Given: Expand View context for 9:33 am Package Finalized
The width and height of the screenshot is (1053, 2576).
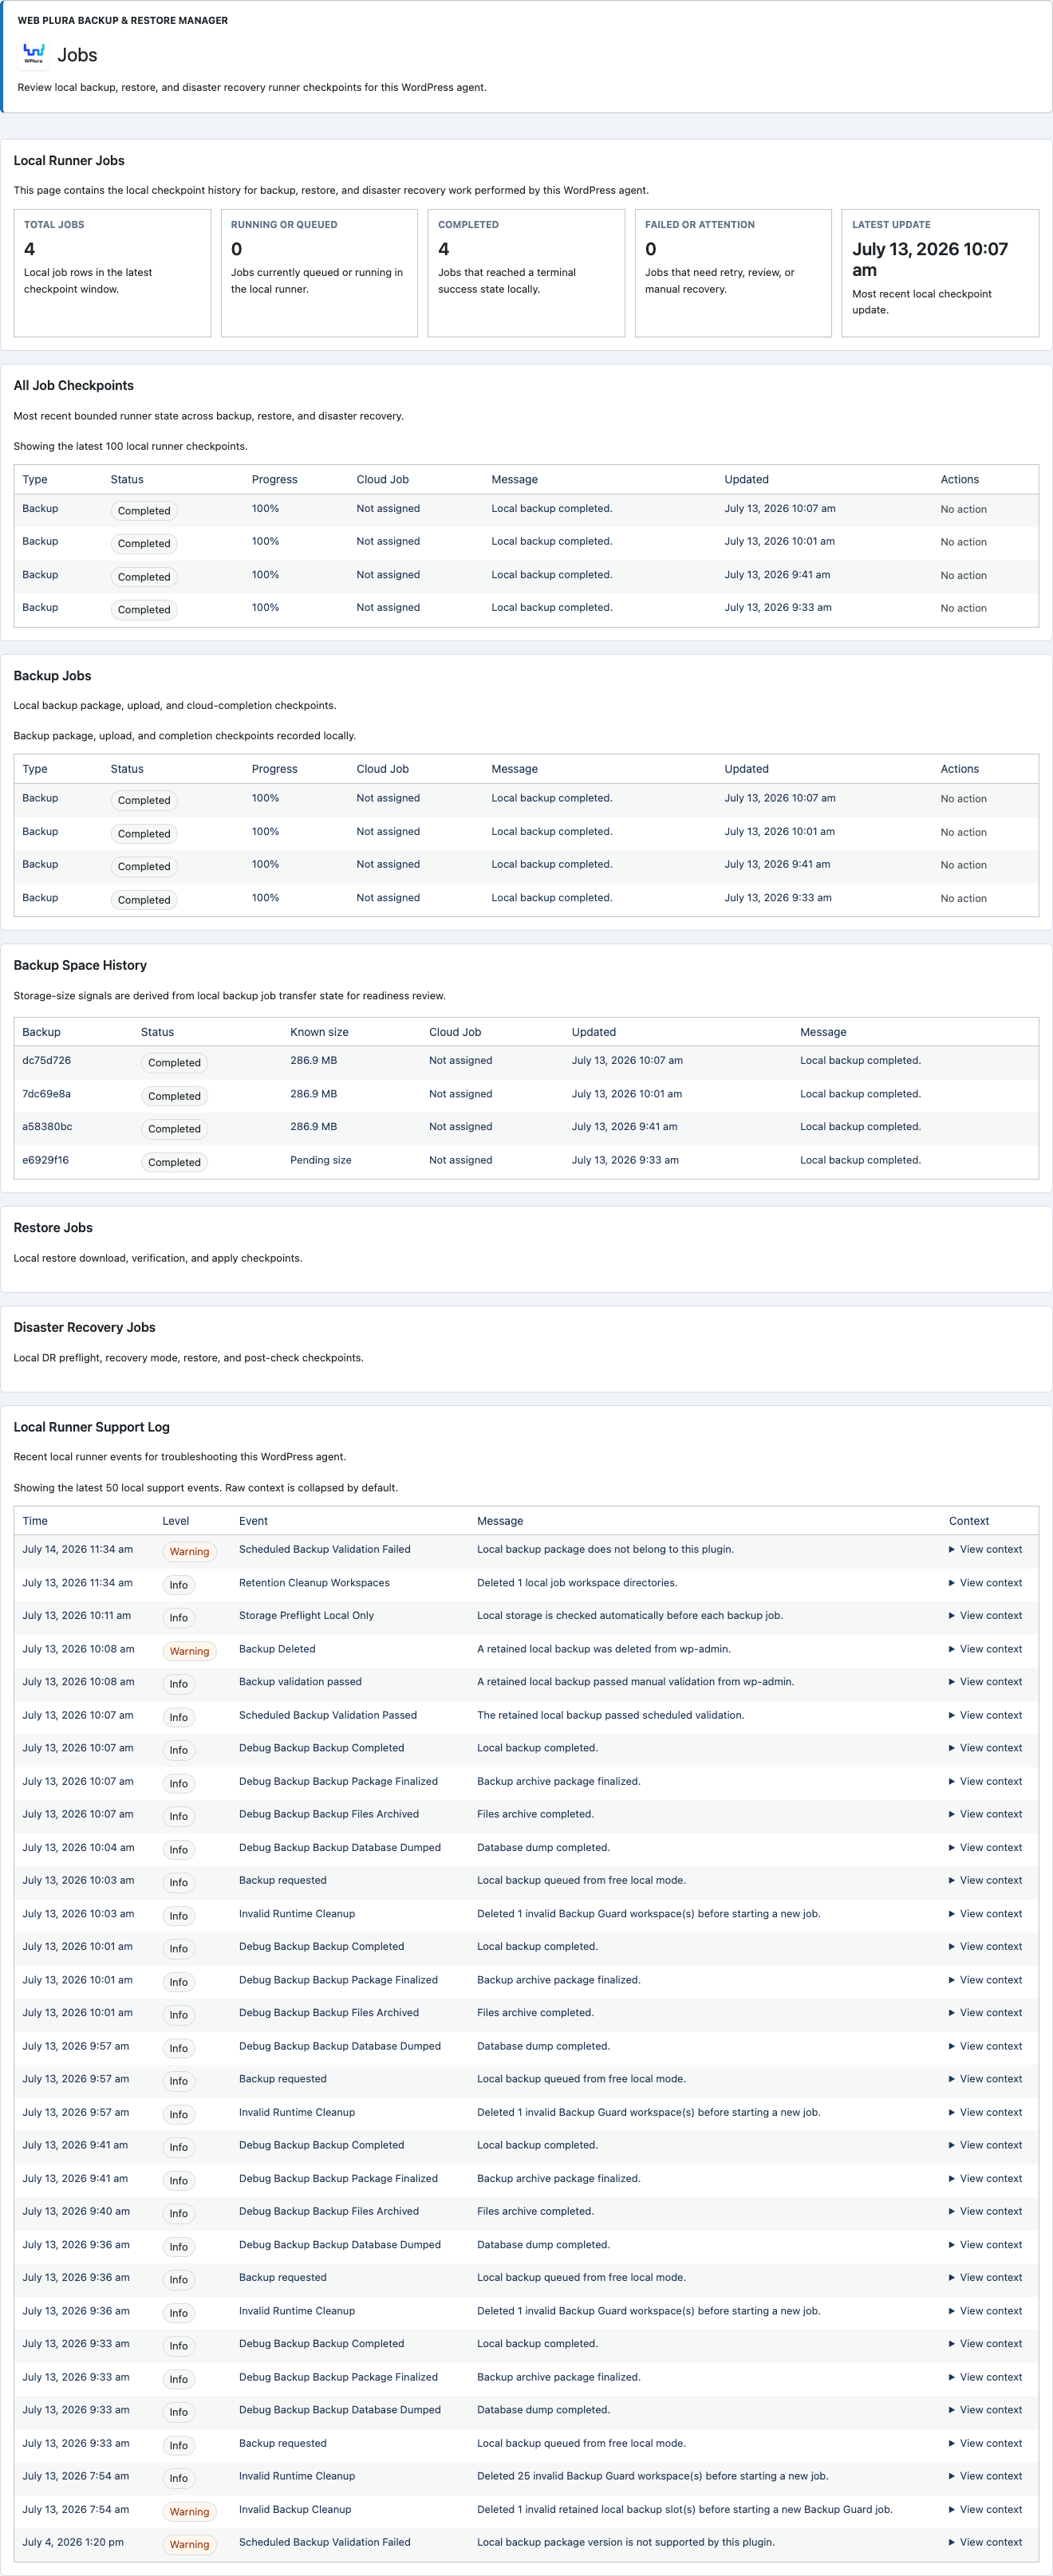Looking at the screenshot, I should [x=985, y=2377].
